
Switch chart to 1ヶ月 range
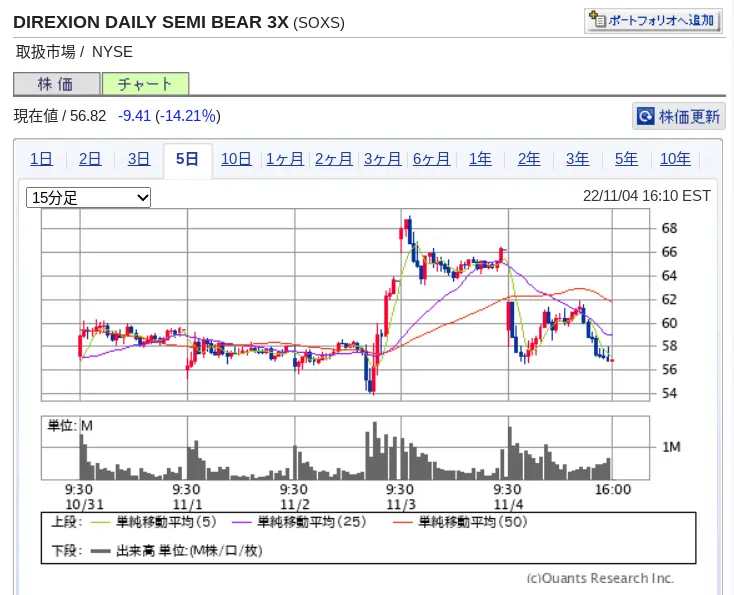(x=285, y=159)
